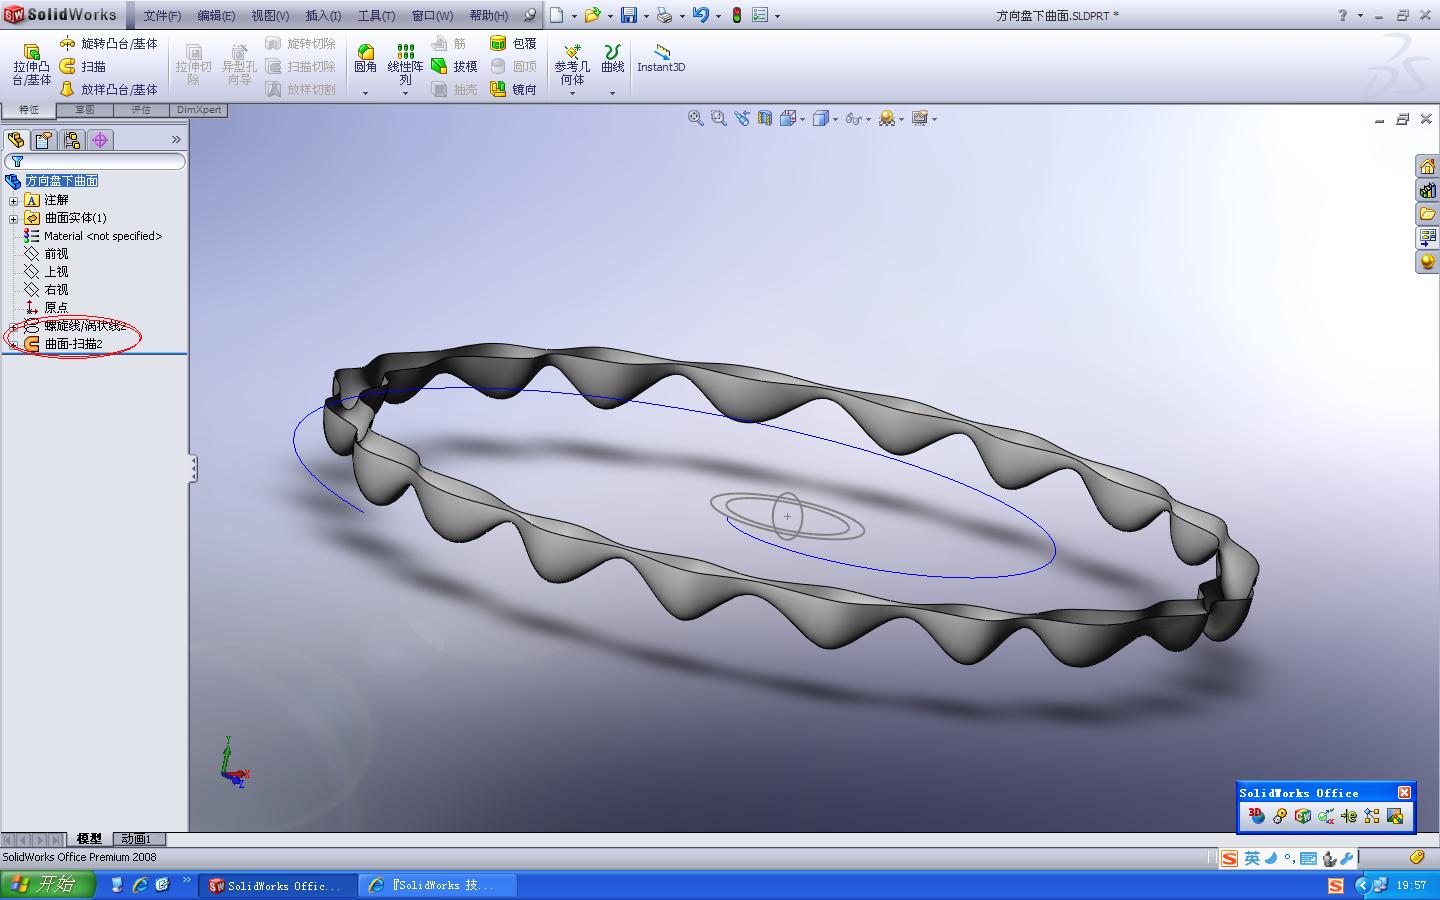Toggle the Instant3D tool
The height and width of the screenshot is (900, 1440).
coord(661,59)
